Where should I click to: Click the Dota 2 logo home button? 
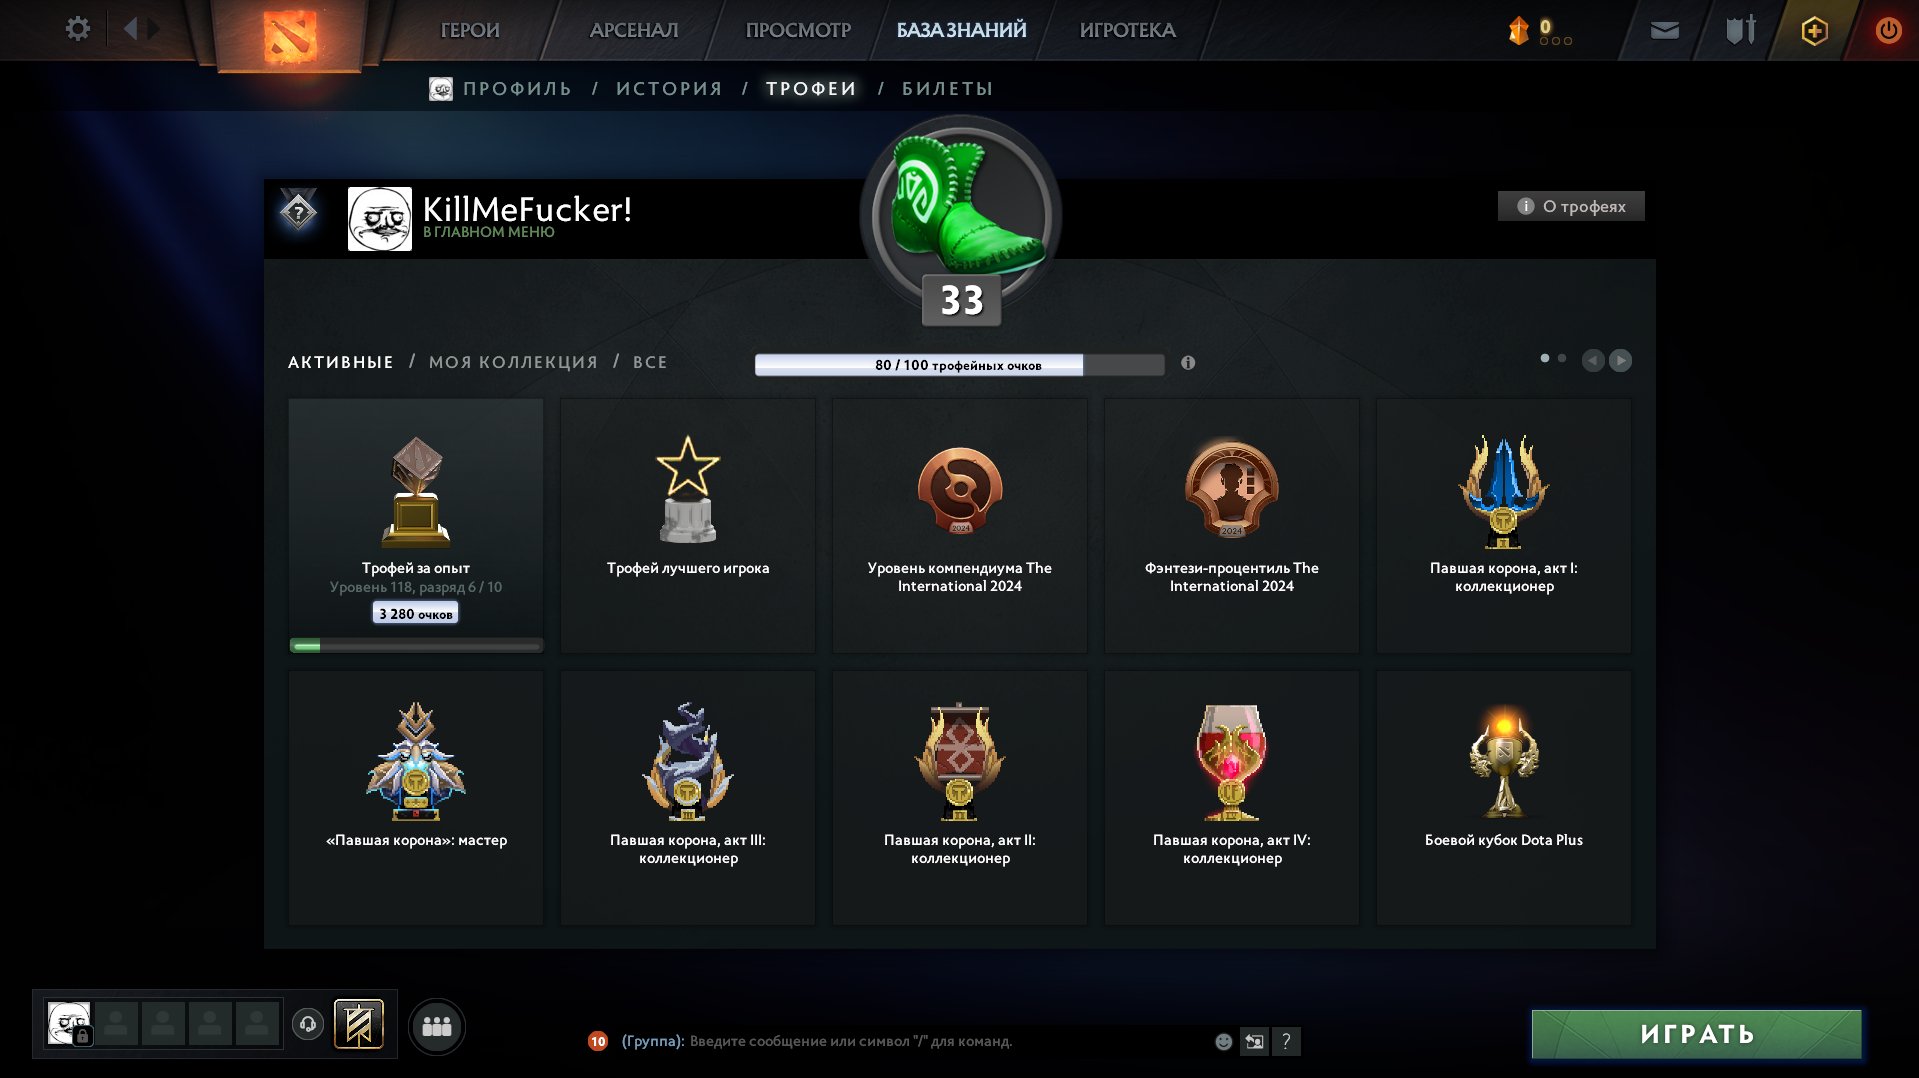pyautogui.click(x=290, y=35)
